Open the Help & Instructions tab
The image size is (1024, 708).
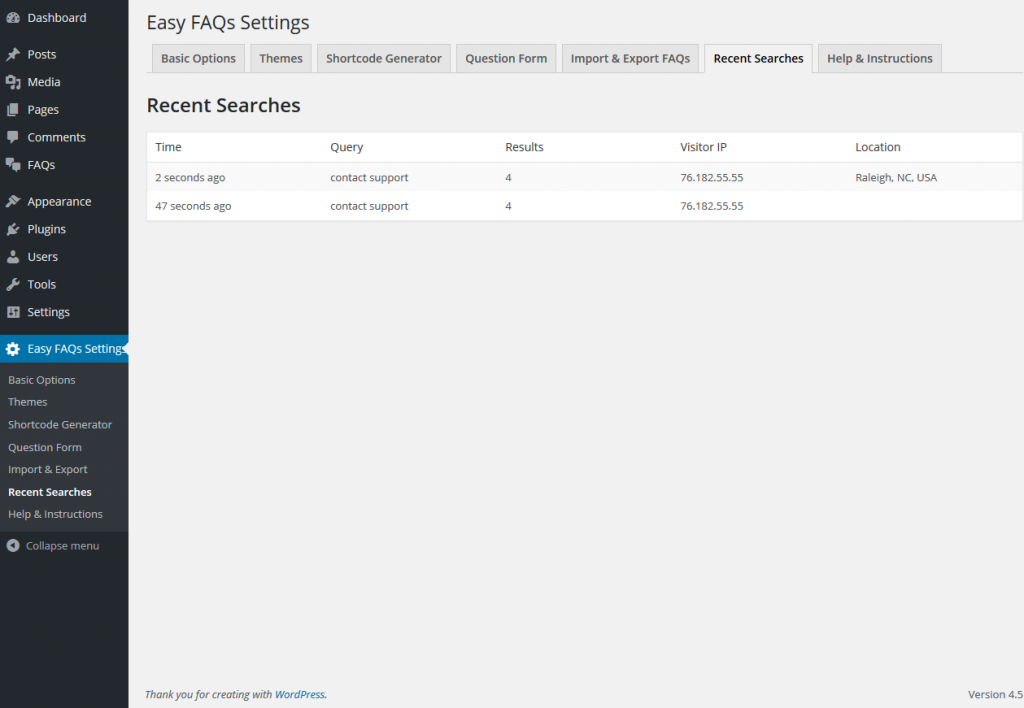click(879, 59)
